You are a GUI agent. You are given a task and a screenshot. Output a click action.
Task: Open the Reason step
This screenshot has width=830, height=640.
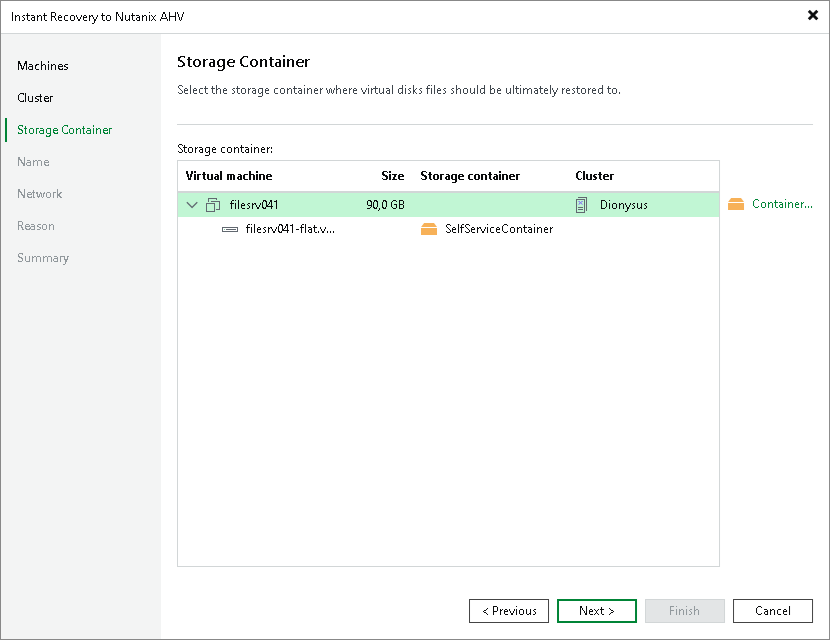click(x=36, y=226)
